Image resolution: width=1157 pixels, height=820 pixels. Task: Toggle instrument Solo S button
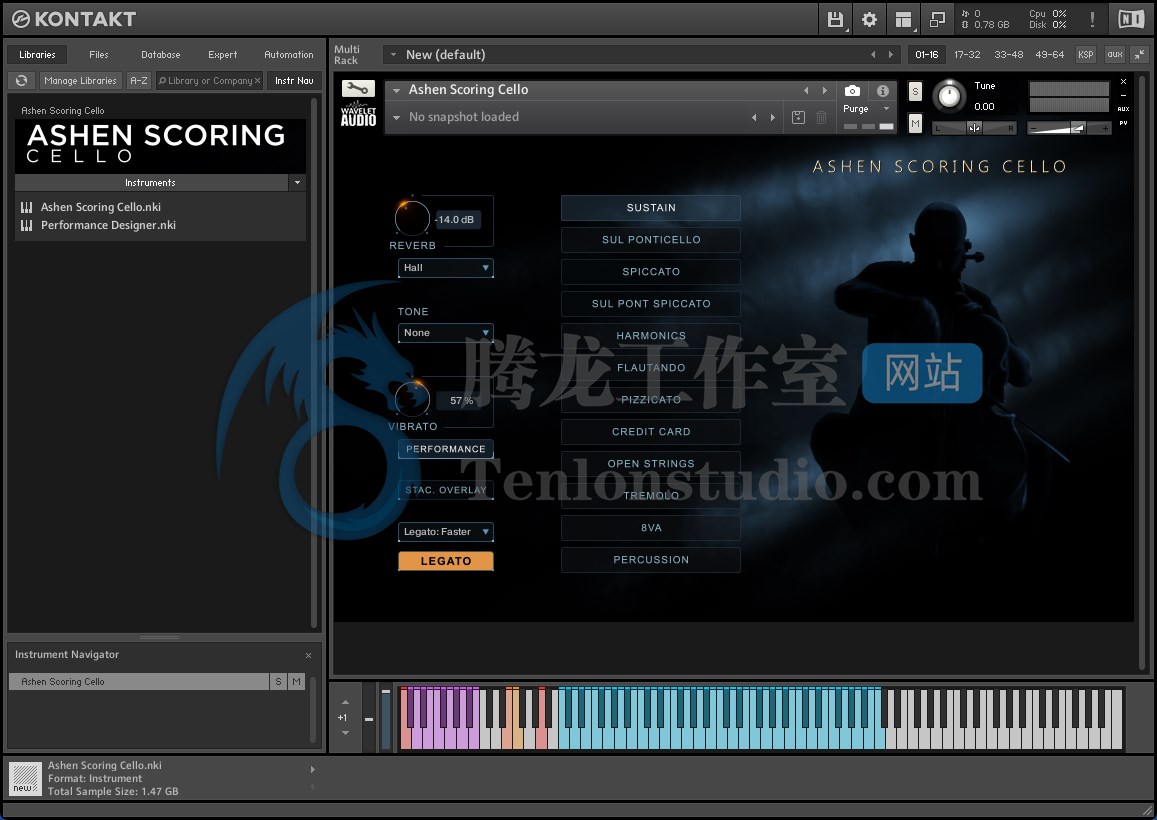point(915,92)
